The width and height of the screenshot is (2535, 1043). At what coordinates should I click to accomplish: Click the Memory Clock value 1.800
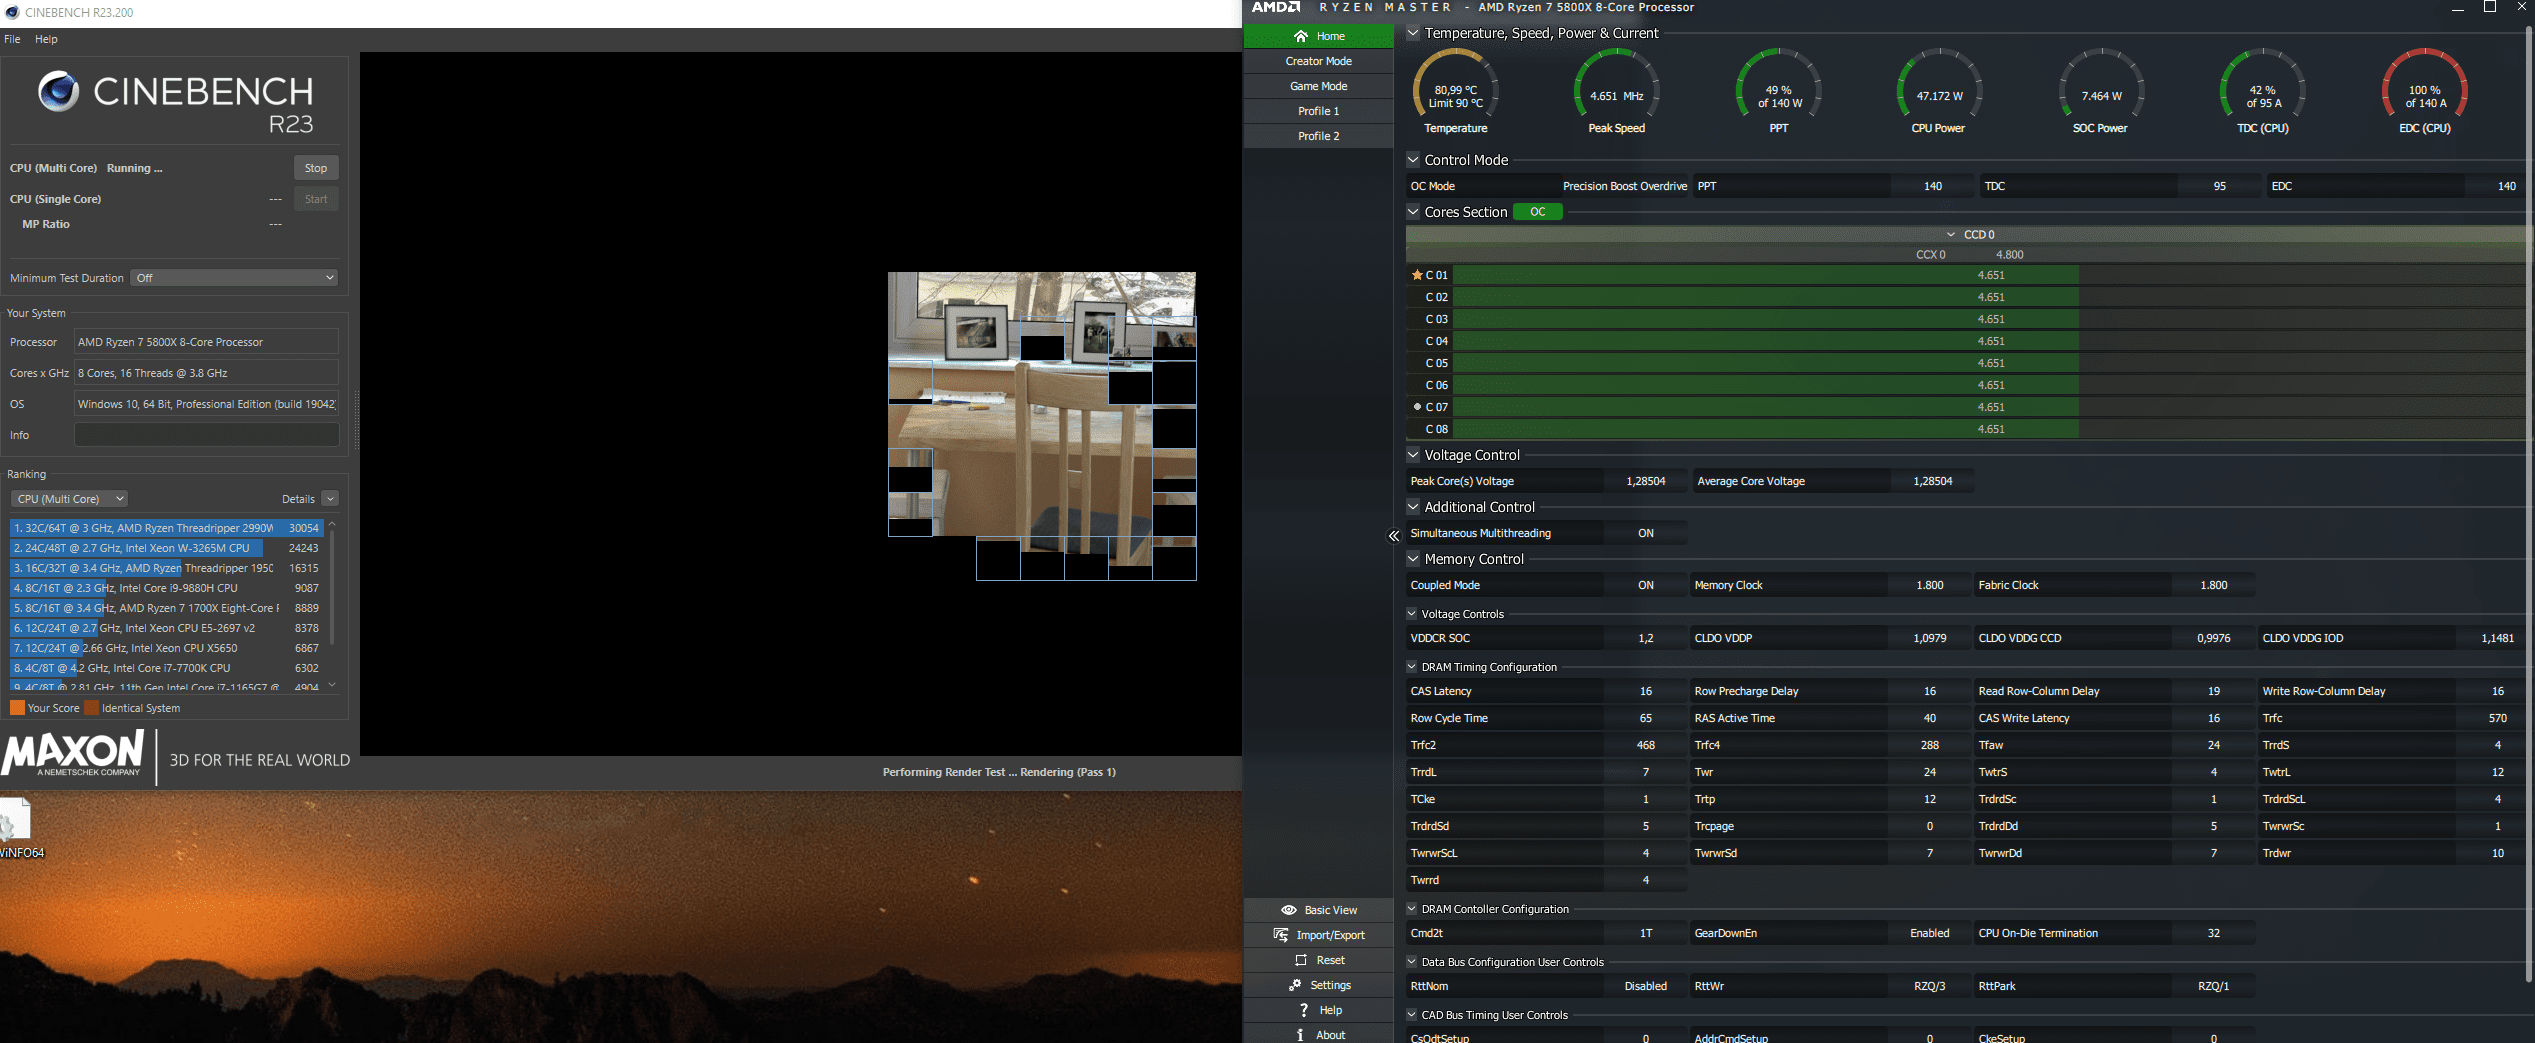[x=1929, y=586]
